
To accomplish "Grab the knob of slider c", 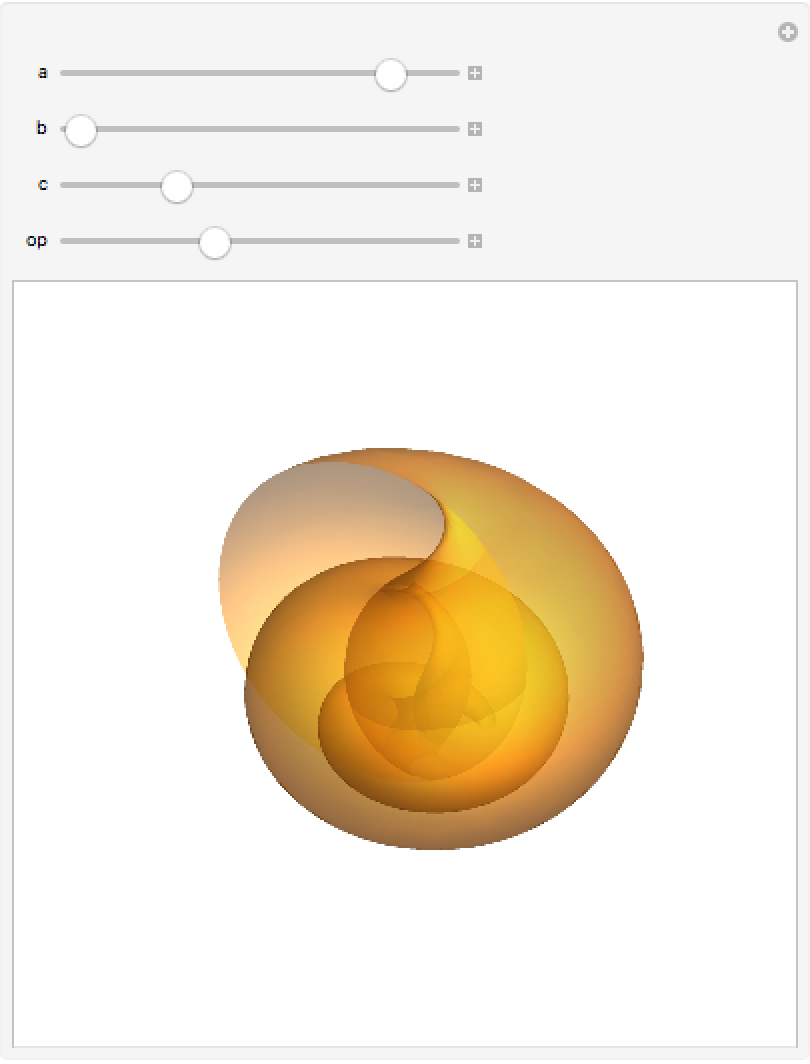I will click(x=177, y=186).
